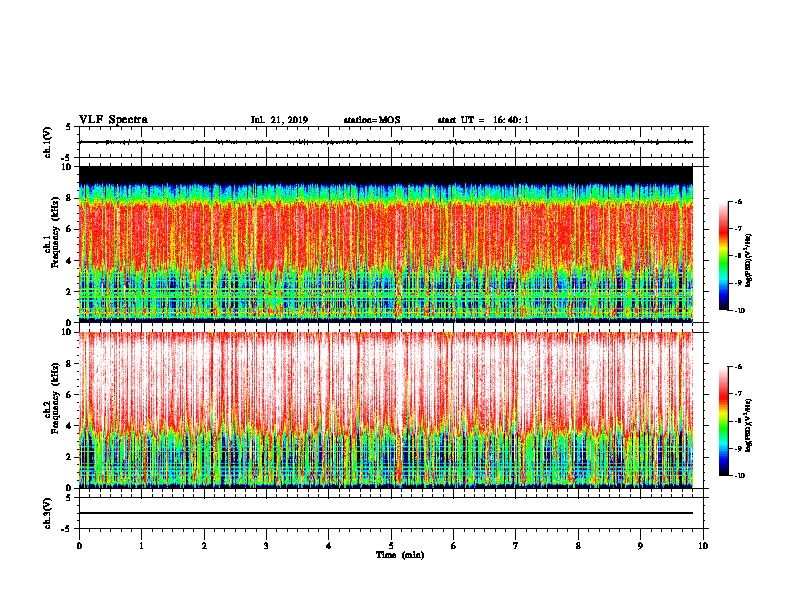Click the "VLF Spectra" plot title

pyautogui.click(x=113, y=120)
